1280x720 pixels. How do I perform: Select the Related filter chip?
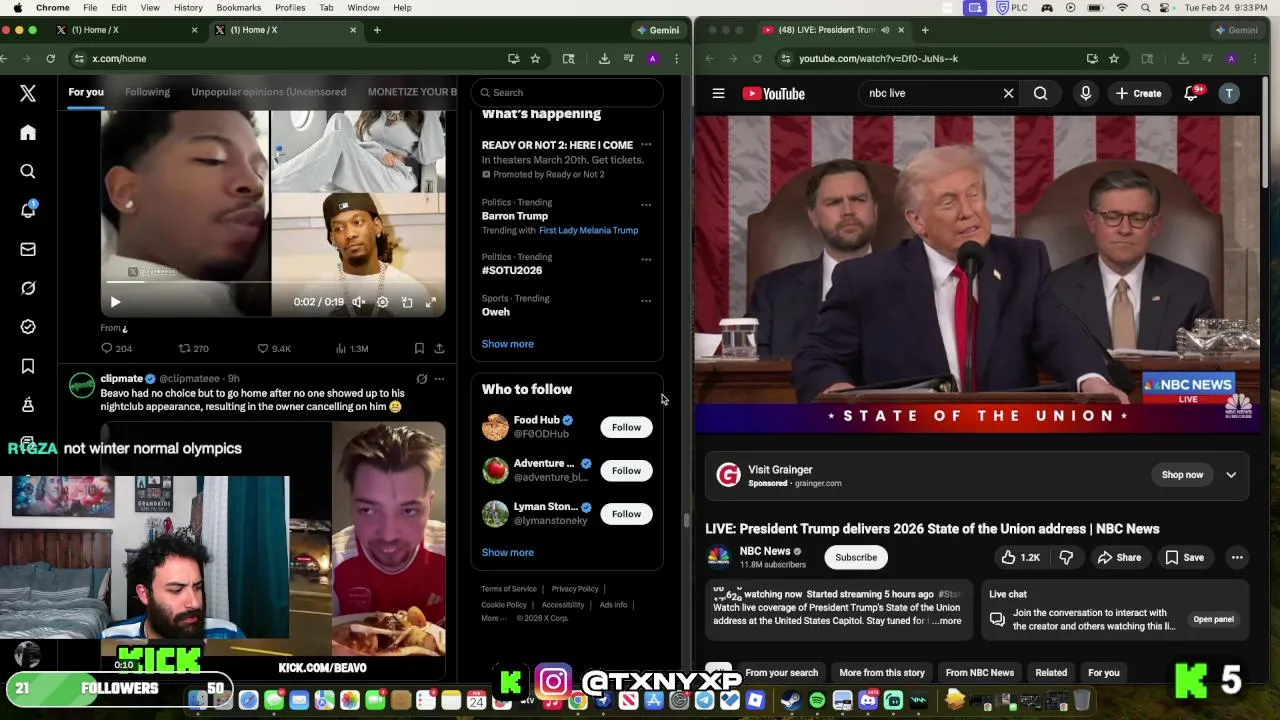[1051, 673]
